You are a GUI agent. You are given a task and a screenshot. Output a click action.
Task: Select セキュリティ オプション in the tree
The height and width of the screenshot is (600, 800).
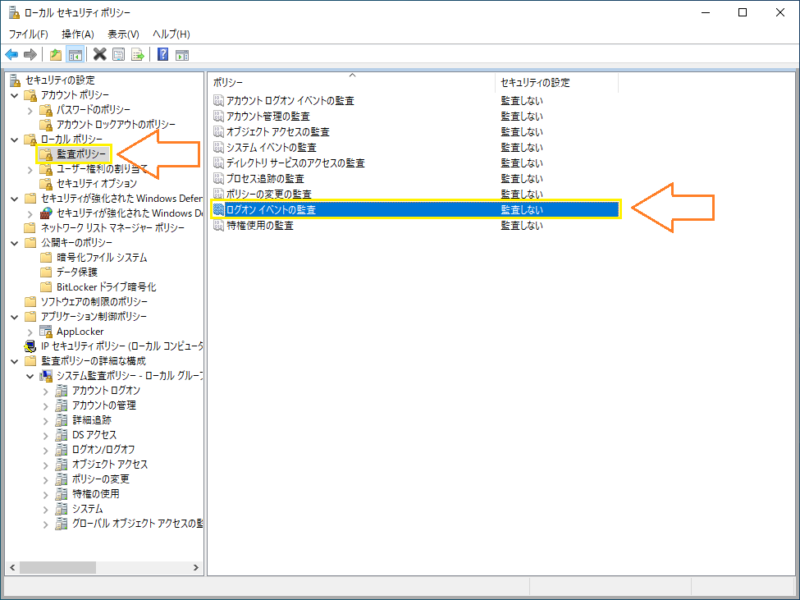[96, 184]
